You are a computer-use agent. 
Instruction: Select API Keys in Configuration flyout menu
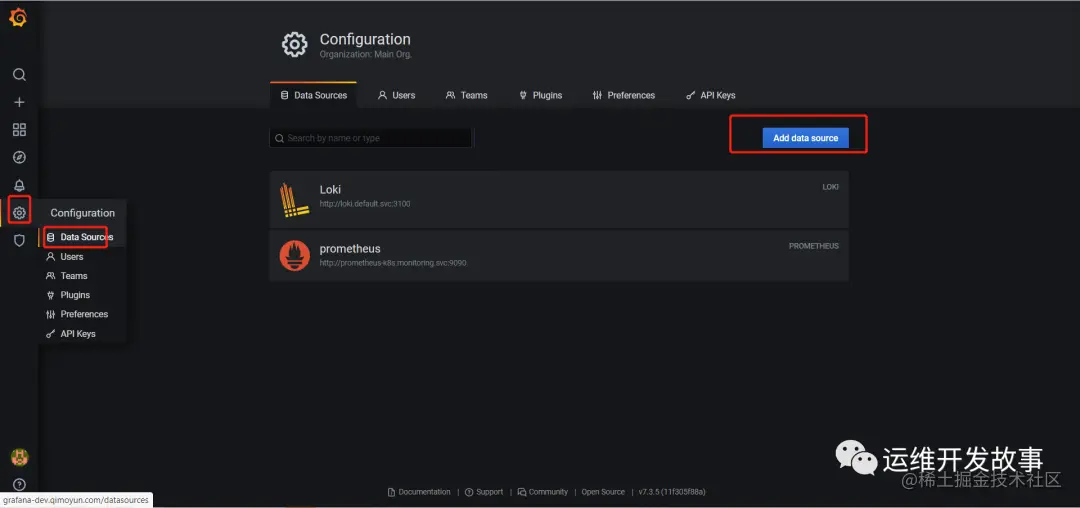(x=71, y=334)
